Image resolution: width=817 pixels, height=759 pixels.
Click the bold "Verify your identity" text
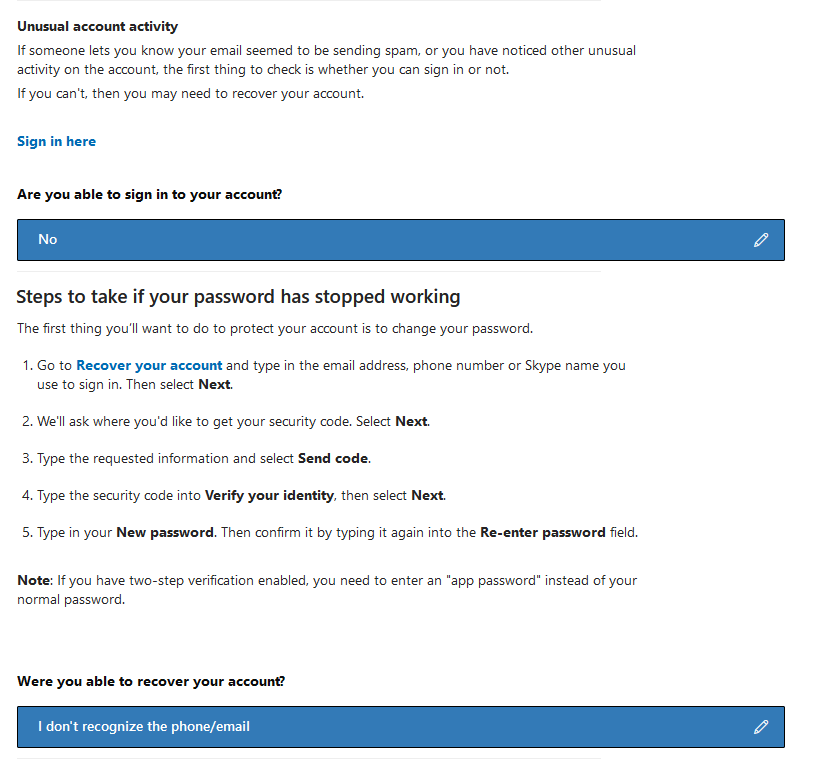(x=269, y=495)
